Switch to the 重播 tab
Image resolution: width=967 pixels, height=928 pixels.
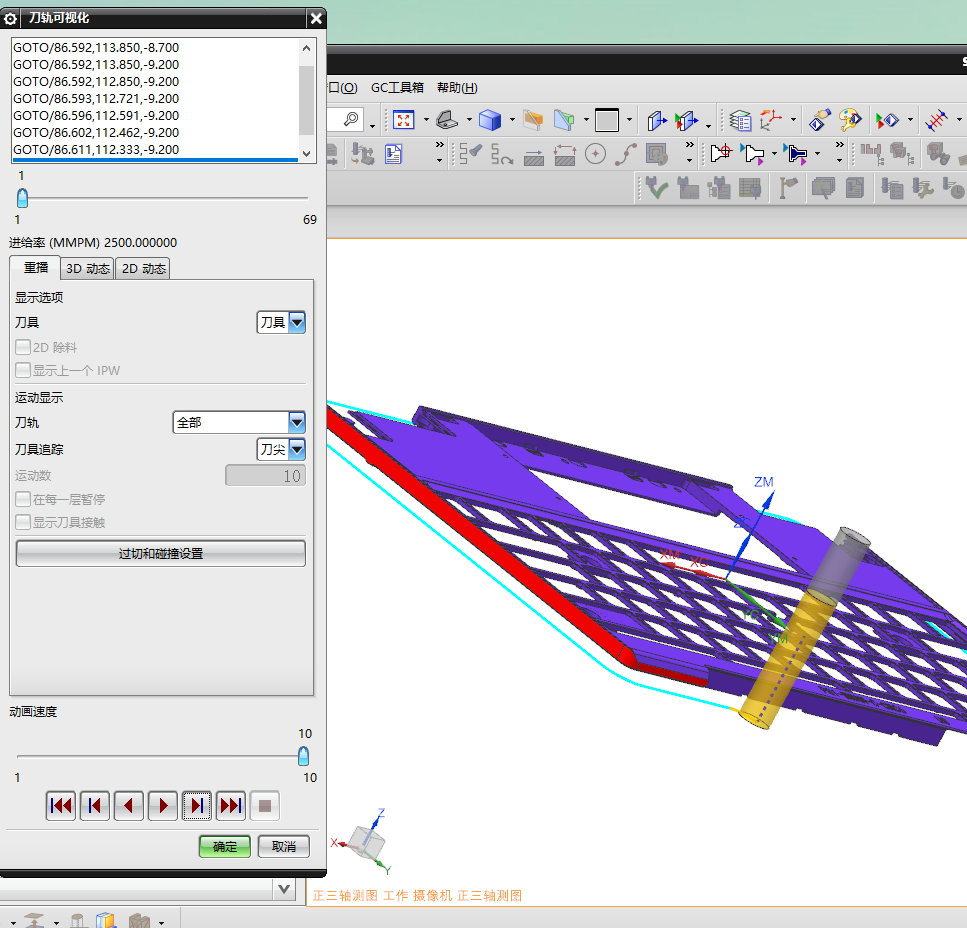click(x=35, y=268)
